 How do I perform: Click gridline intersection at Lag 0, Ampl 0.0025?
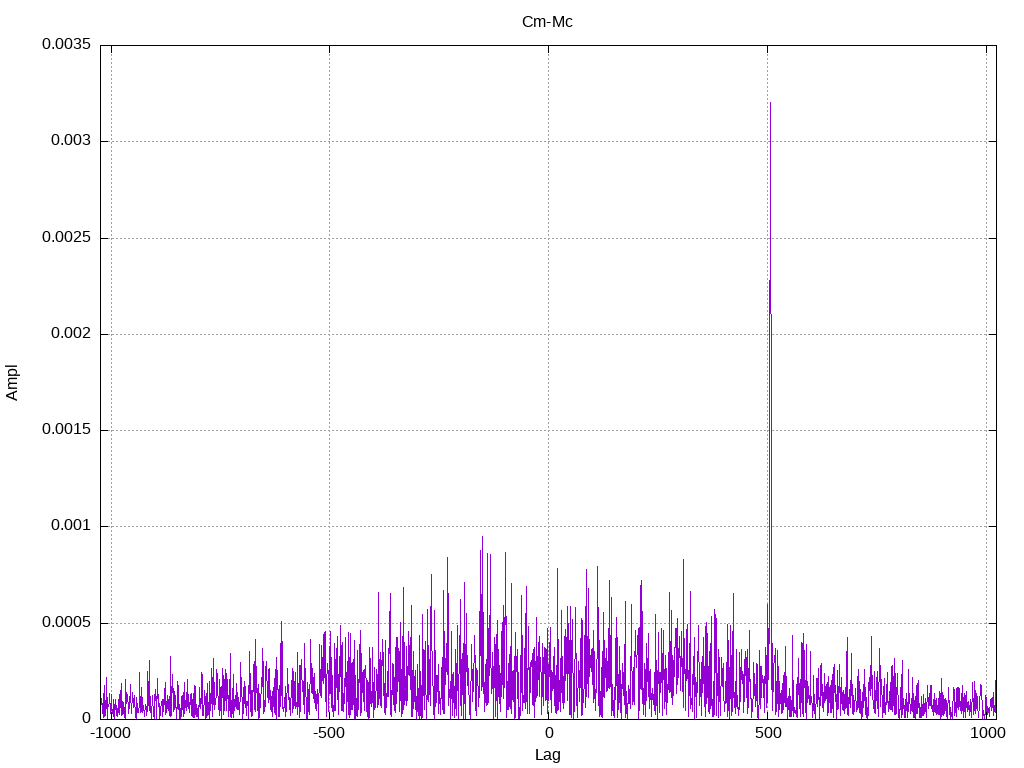coord(549,238)
